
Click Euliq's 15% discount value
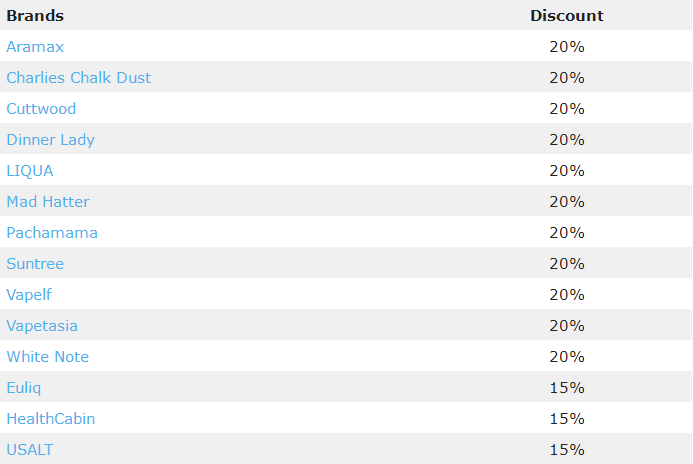567,388
